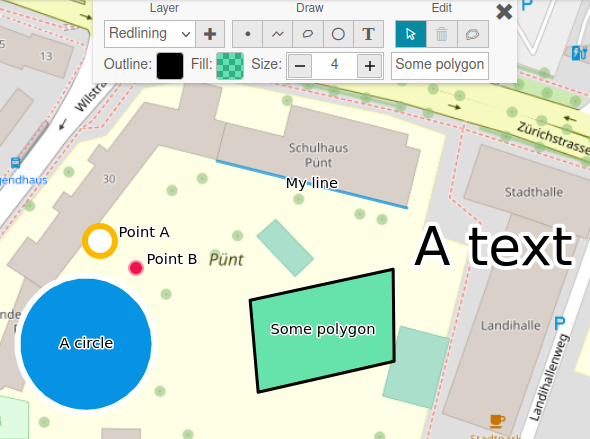Image resolution: width=590 pixels, height=439 pixels.
Task: Select the large 'A text' label
Action: 494,246
